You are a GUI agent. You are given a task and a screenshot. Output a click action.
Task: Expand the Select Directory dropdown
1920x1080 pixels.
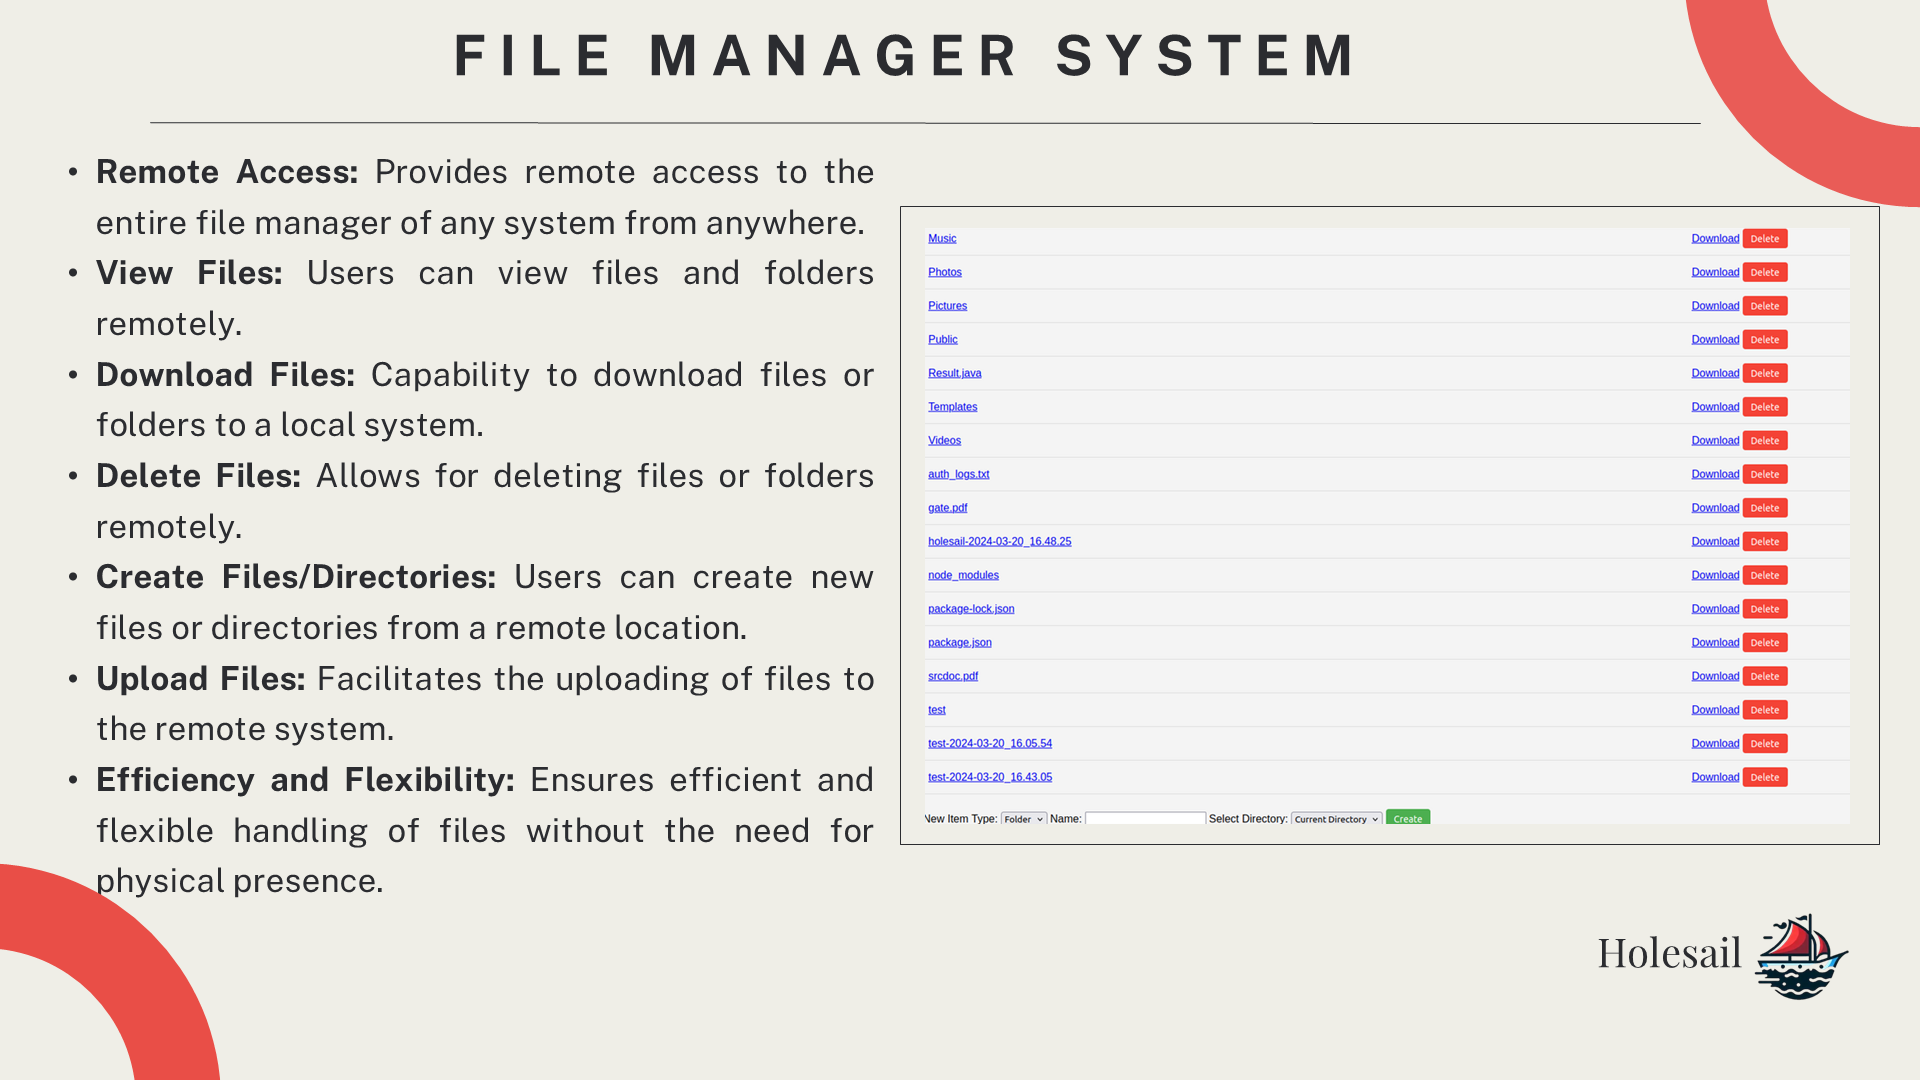1337,819
